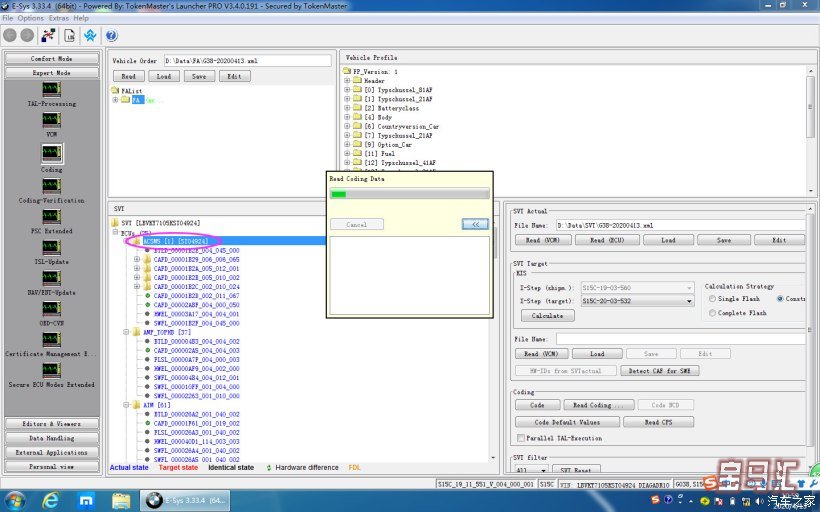Viewport: 820px width, 512px height.
Task: Expand the CAFD_00001E29_006_006_065 node
Action: (x=137, y=259)
